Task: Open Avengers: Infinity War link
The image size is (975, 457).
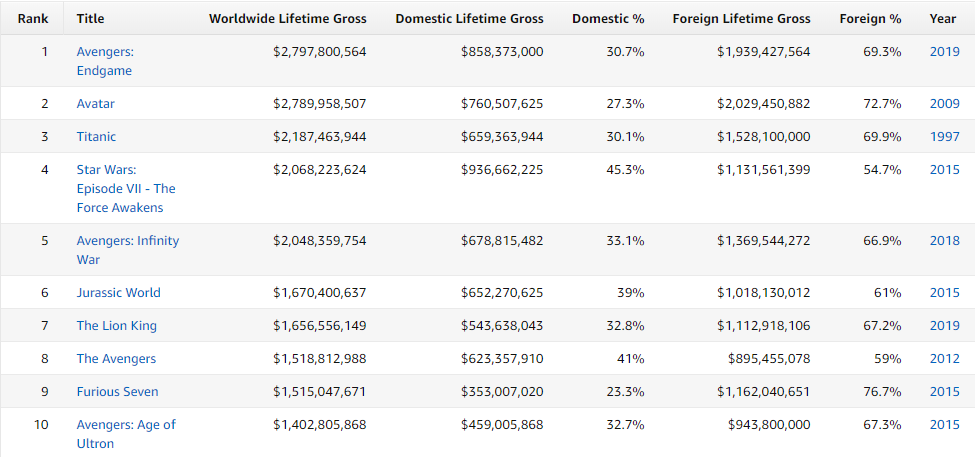Action: (127, 250)
